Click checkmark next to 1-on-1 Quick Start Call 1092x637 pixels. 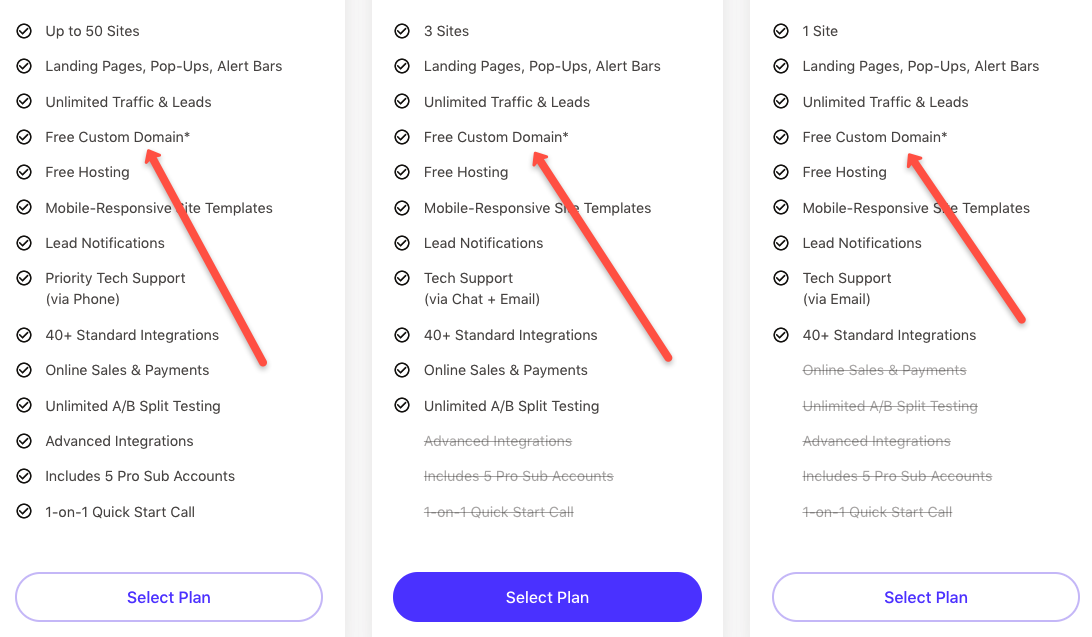point(24,512)
